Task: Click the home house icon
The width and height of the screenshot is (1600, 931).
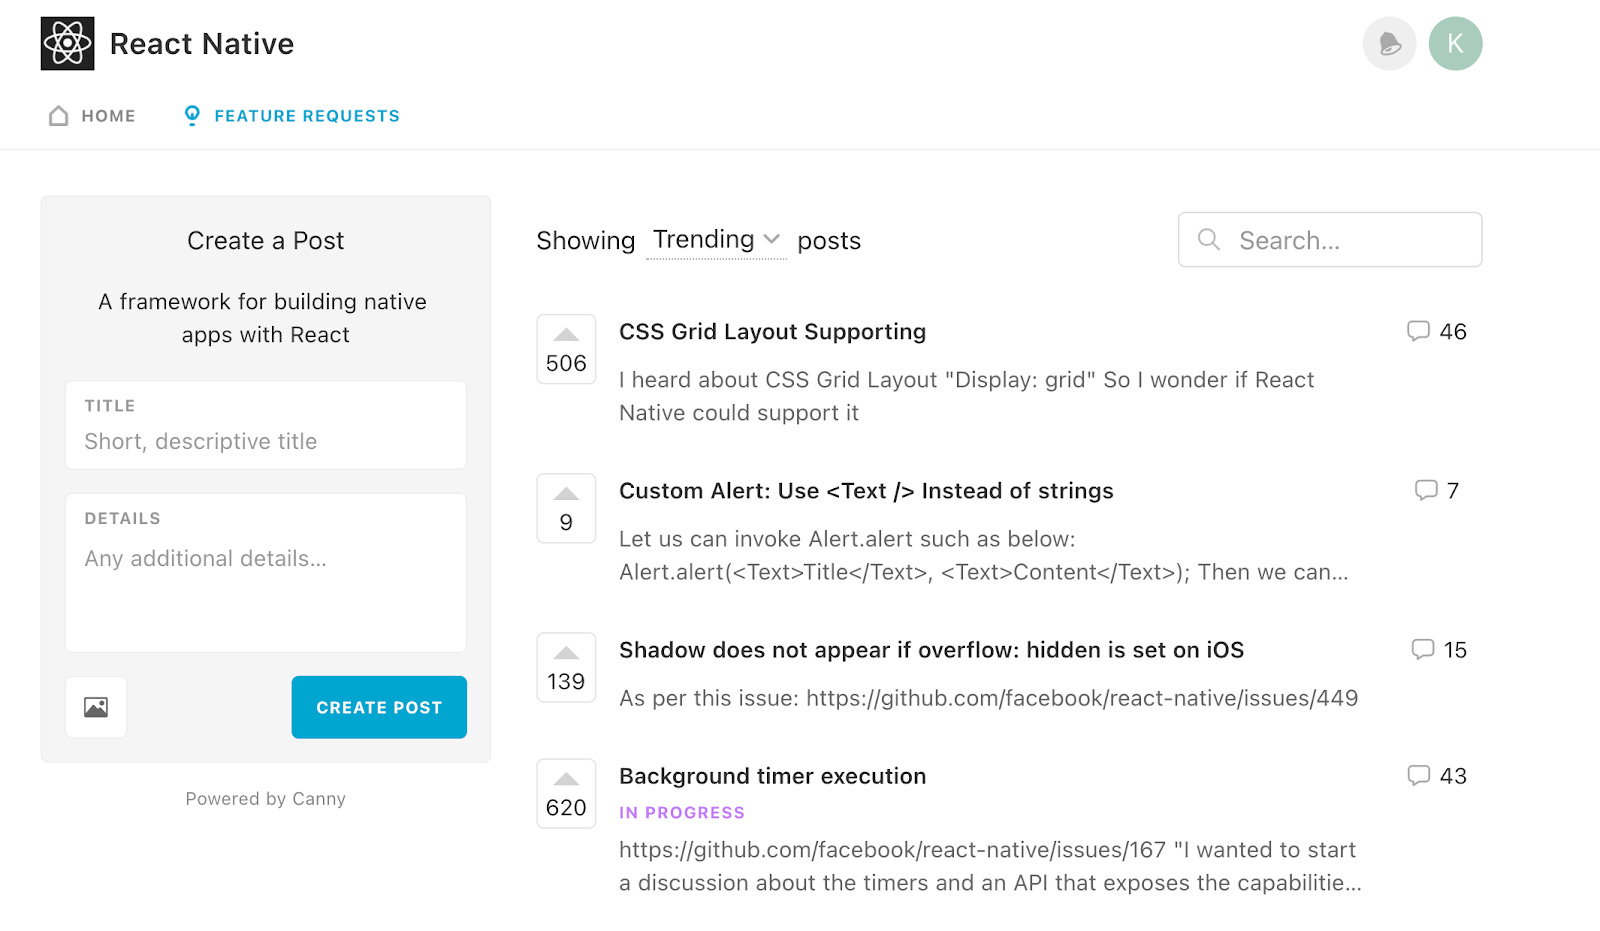Action: point(59,116)
